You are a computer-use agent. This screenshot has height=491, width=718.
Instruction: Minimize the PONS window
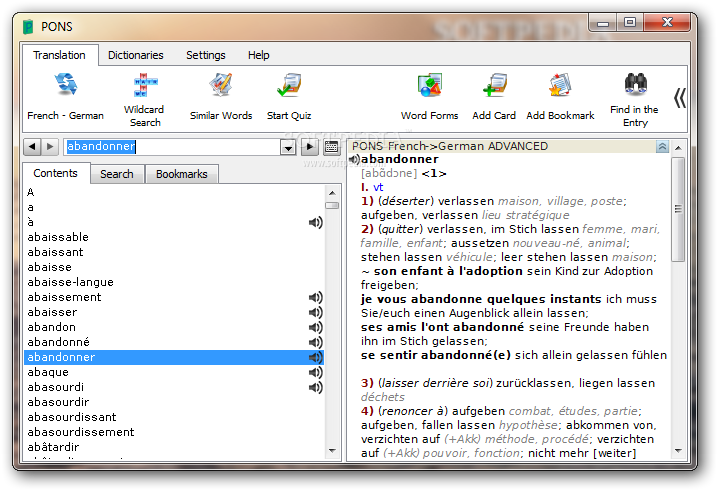point(603,22)
